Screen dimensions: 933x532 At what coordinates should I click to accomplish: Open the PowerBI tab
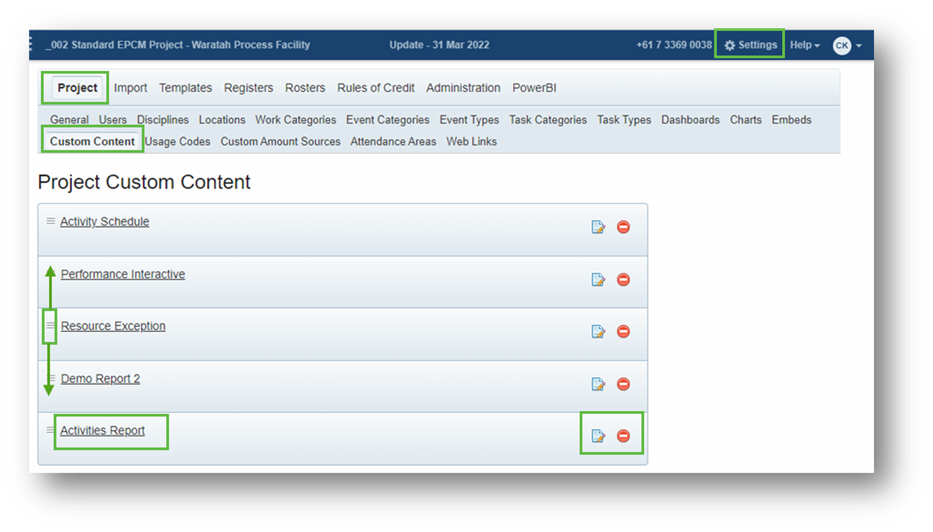coord(534,87)
